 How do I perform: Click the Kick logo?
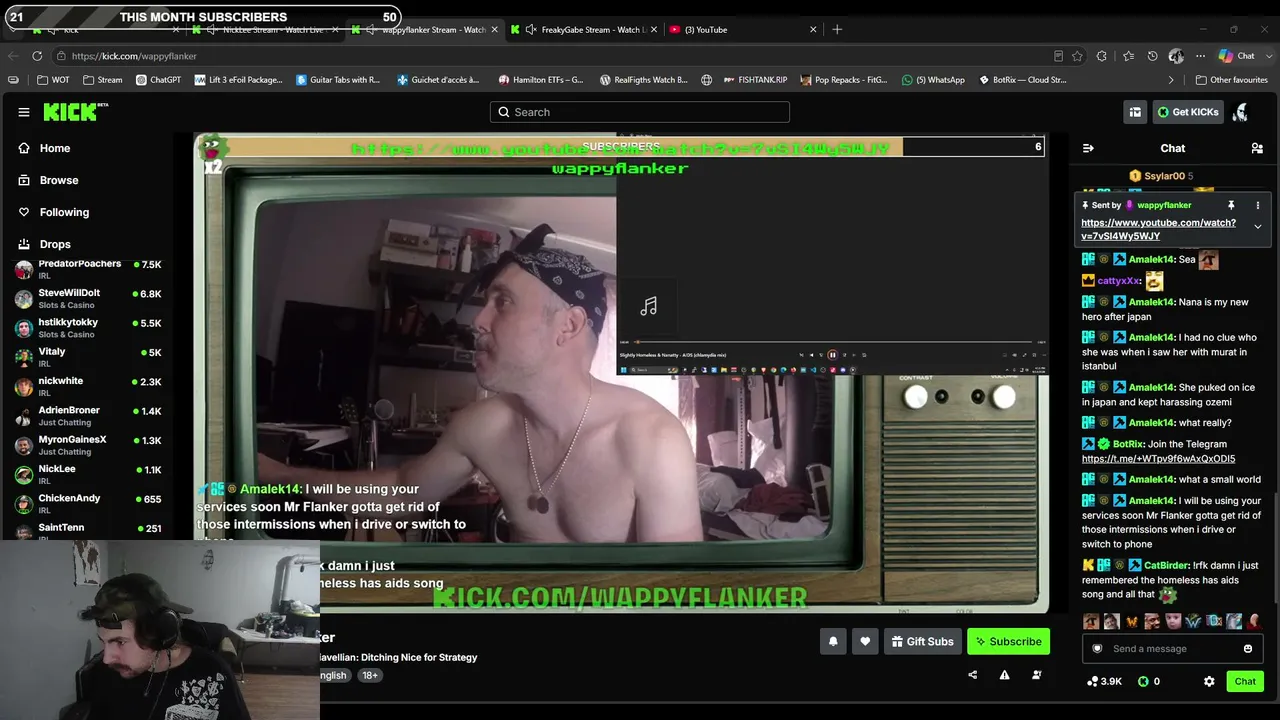(76, 112)
